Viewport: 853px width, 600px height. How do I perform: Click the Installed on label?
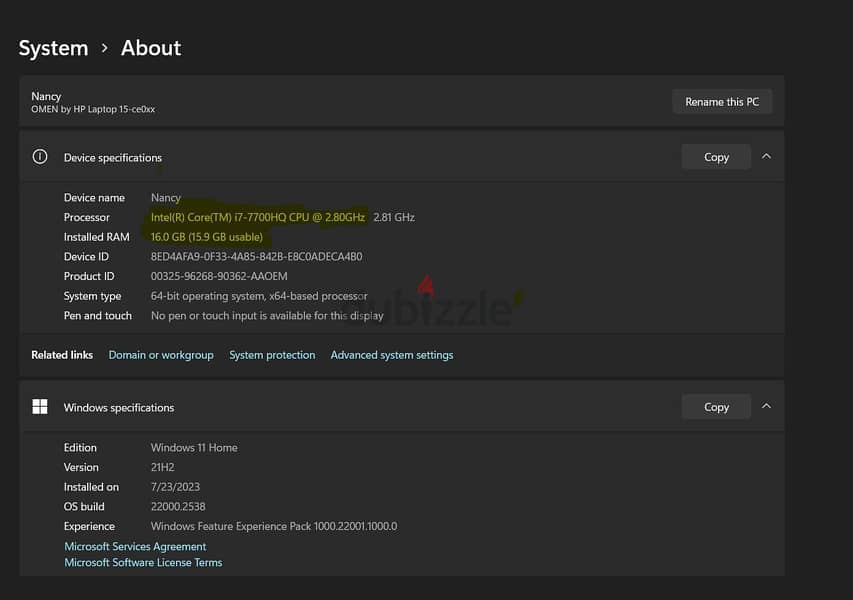point(91,486)
